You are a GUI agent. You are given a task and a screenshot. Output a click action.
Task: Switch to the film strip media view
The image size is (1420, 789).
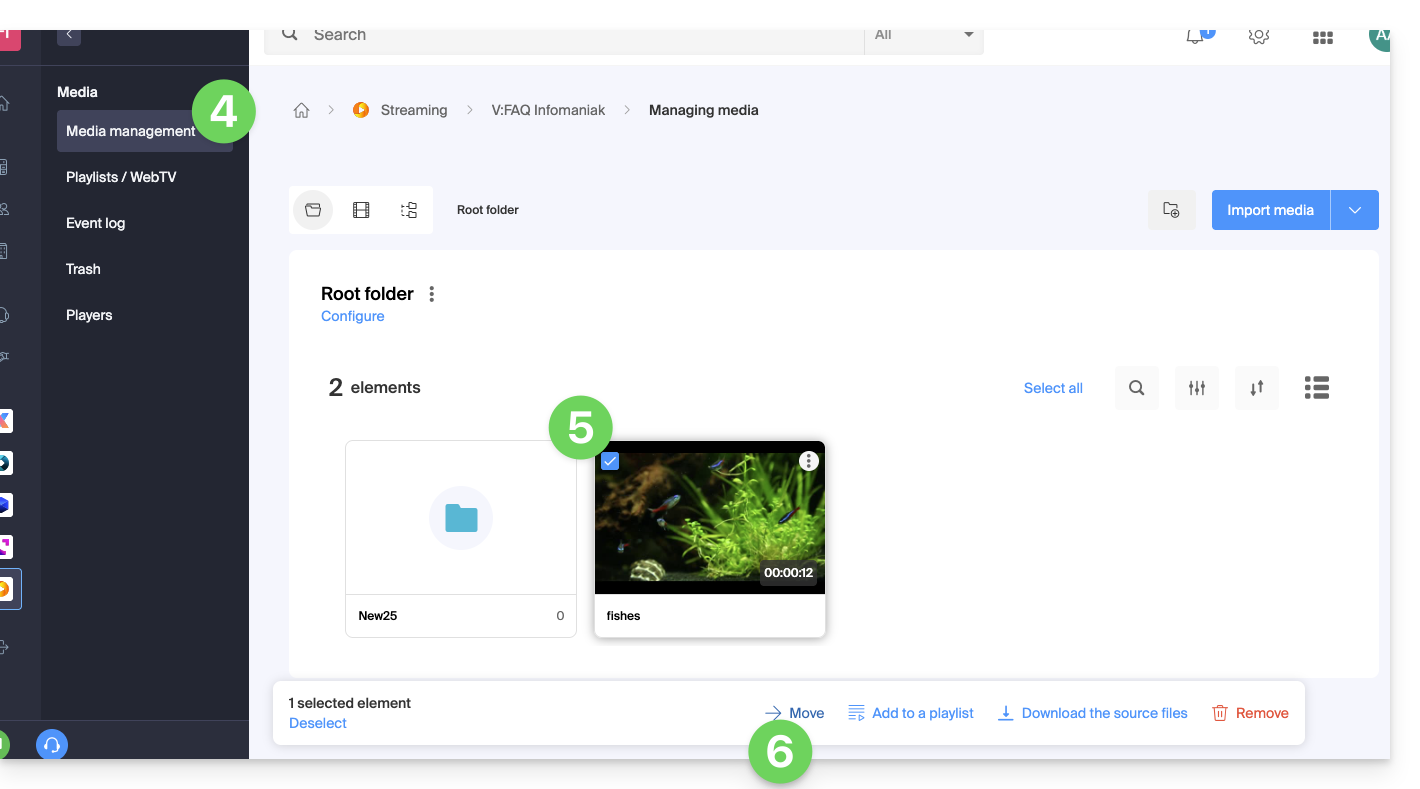pyautogui.click(x=361, y=210)
